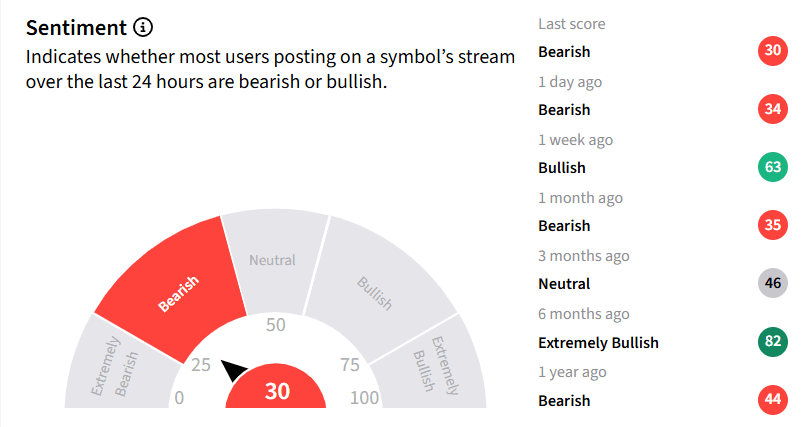The width and height of the screenshot is (810, 427).
Task: Click the red 35 badge from 1 month ago
Action: 773,225
